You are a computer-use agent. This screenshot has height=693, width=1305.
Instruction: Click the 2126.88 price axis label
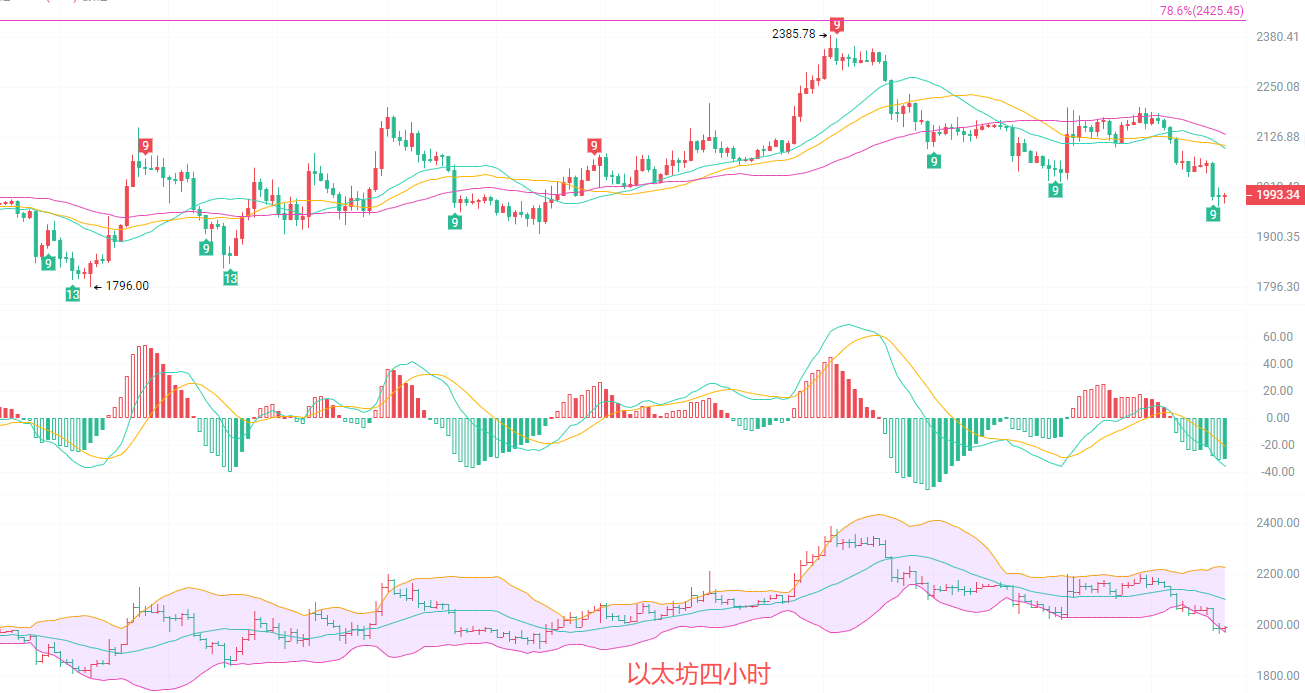click(1276, 137)
